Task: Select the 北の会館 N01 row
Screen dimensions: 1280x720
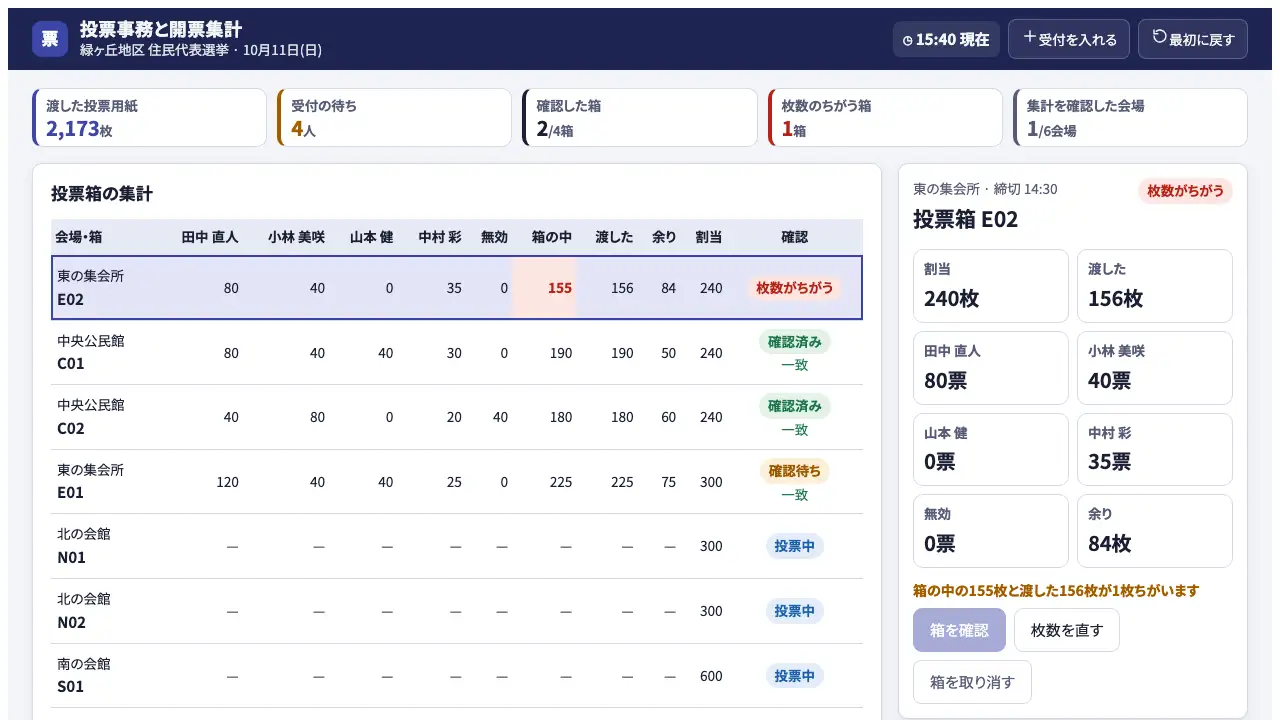Action: coord(457,546)
